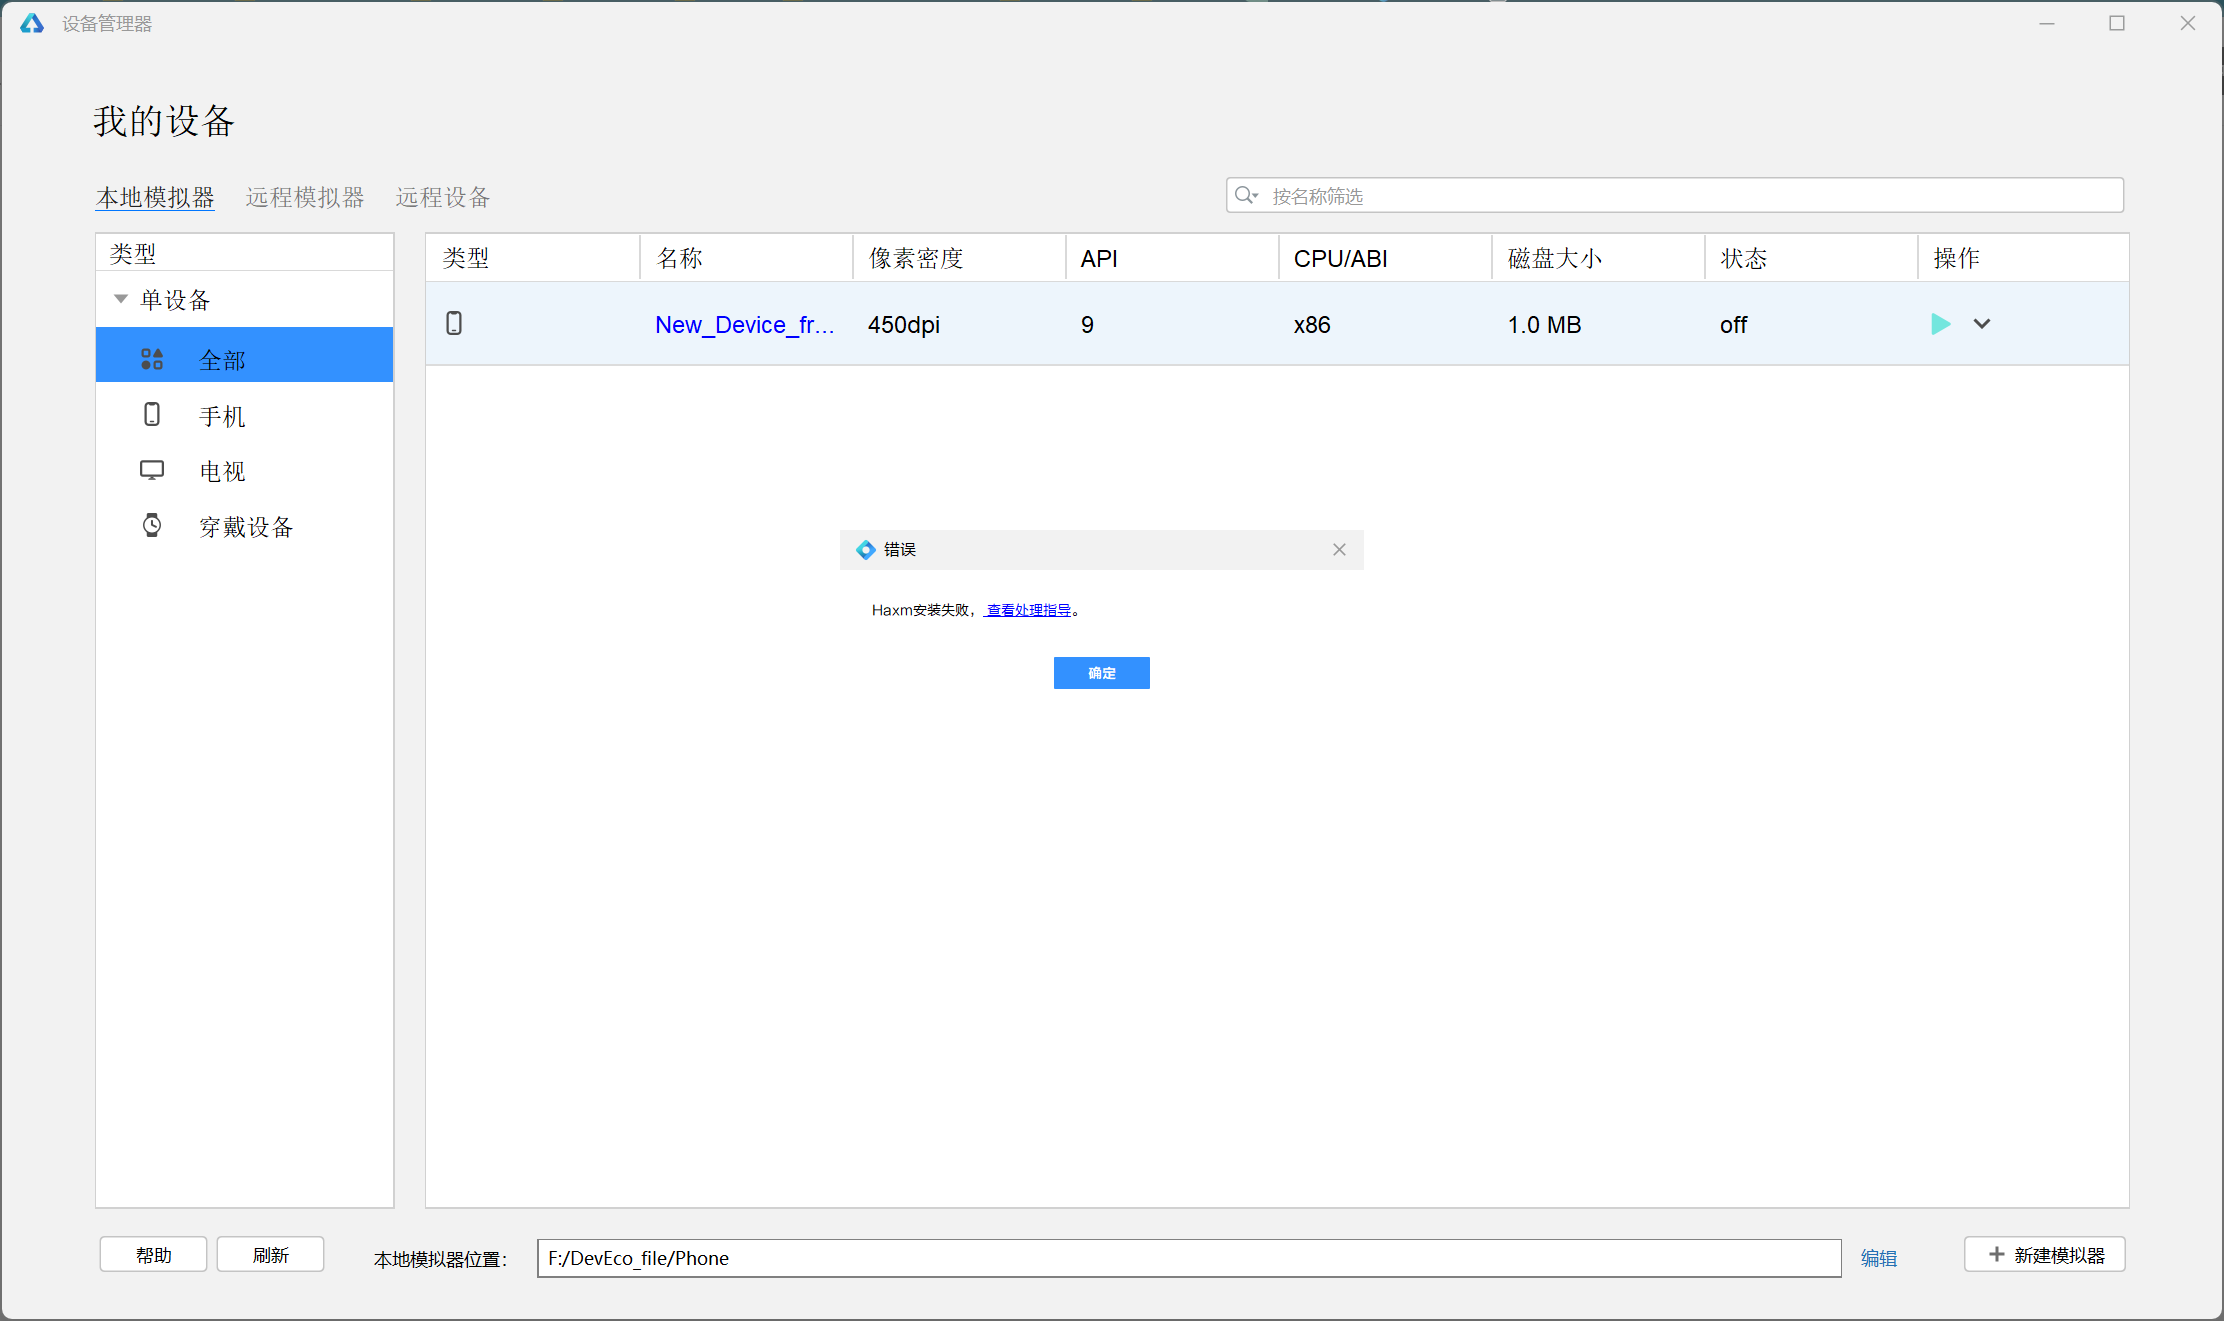Viewport: 2224px width, 1321px height.
Task: Collapse the 单设备 tree group
Action: [121, 299]
